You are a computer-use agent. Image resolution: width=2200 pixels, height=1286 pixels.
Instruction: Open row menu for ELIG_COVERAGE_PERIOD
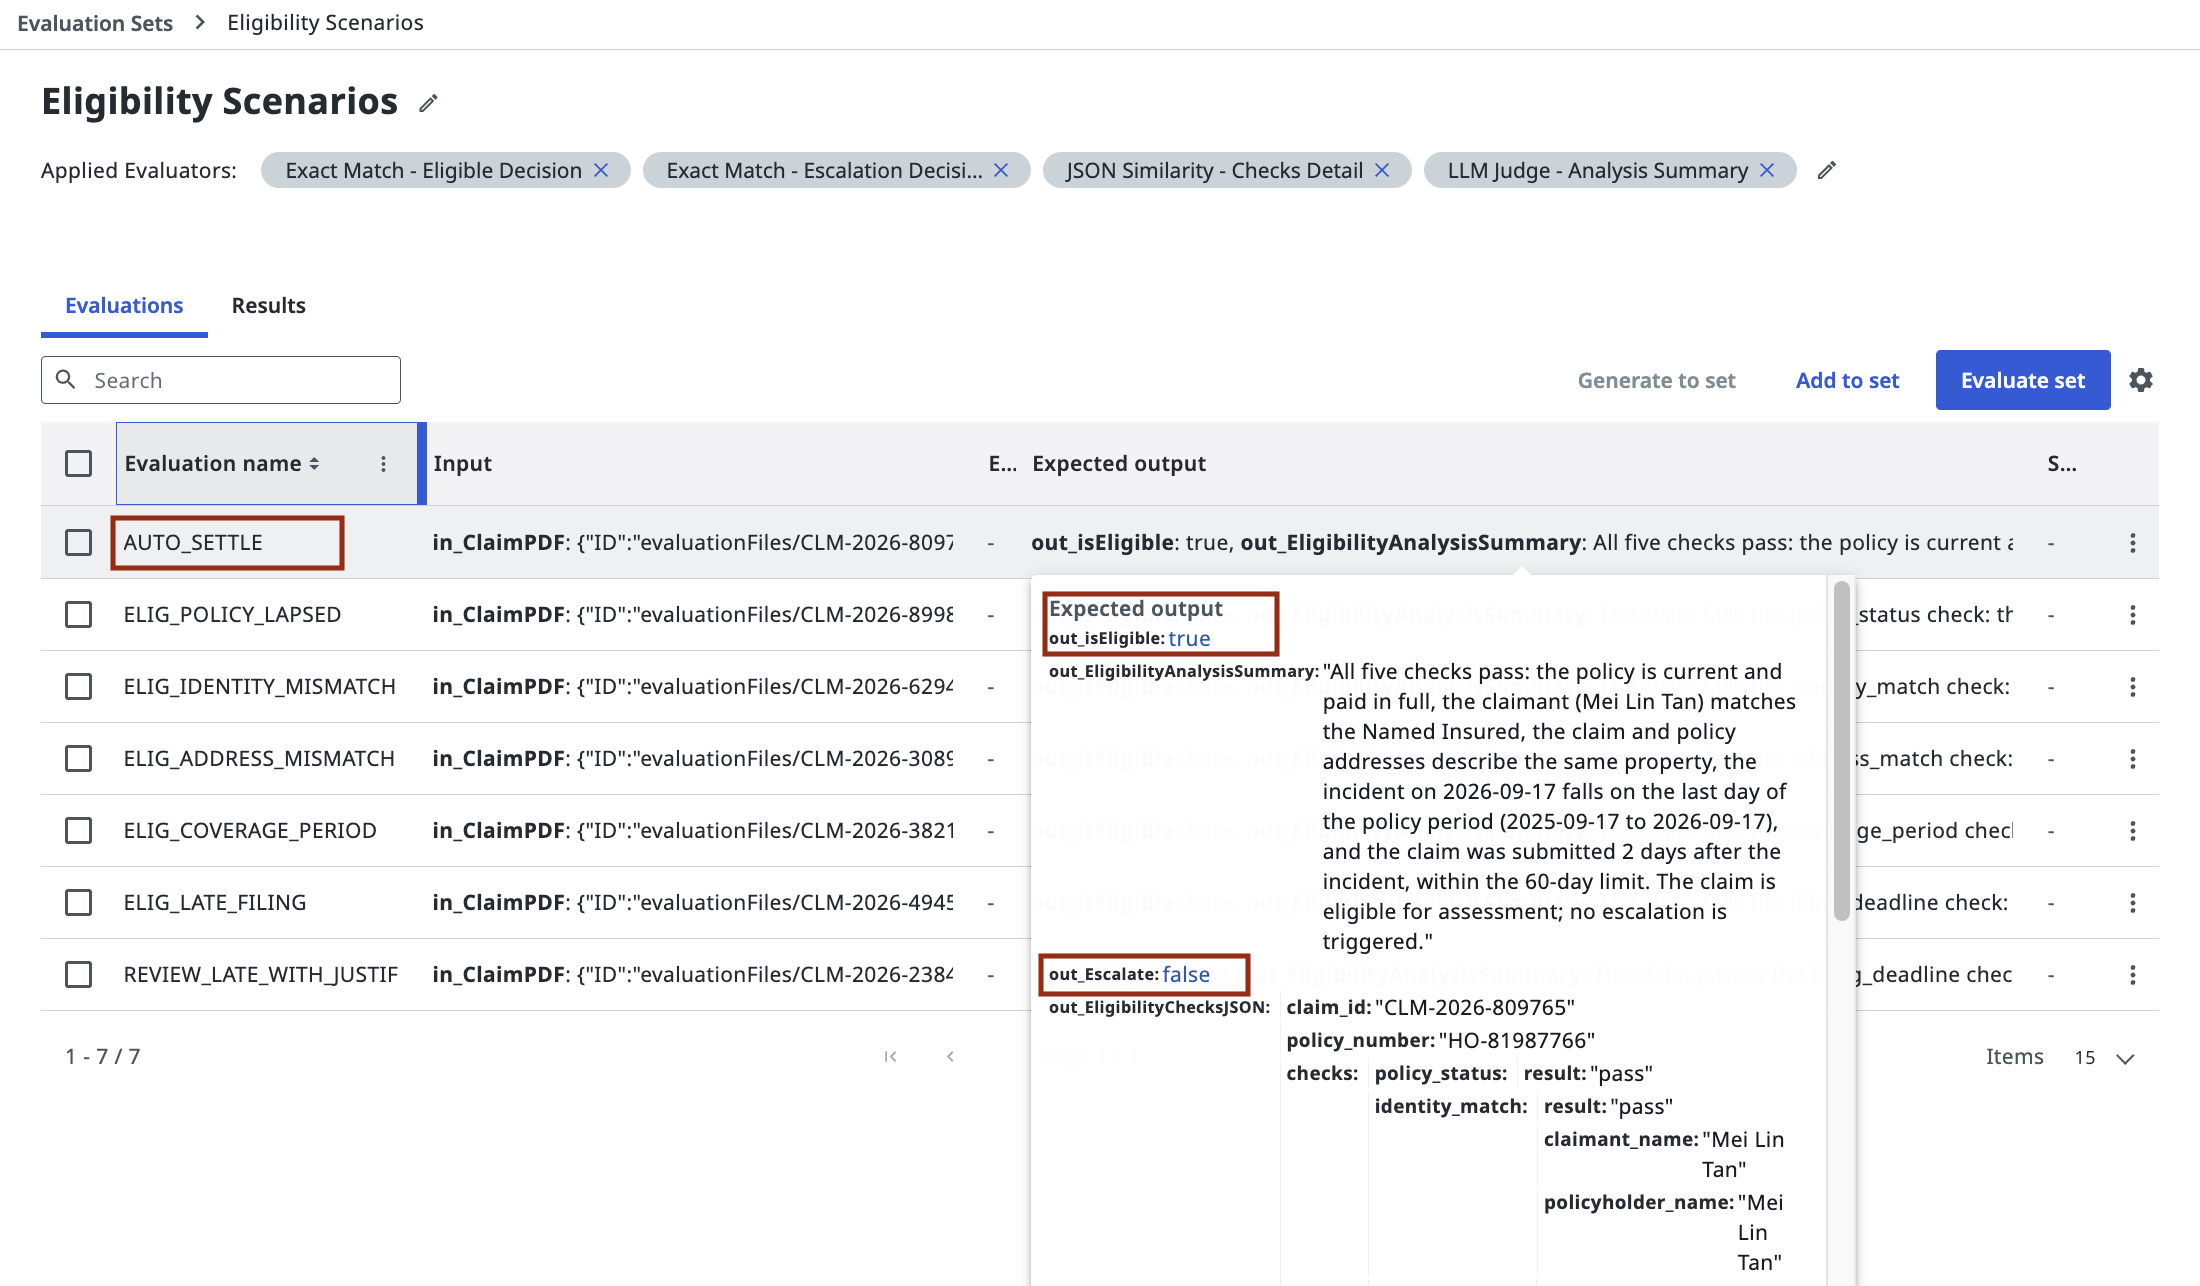pyautogui.click(x=2133, y=830)
